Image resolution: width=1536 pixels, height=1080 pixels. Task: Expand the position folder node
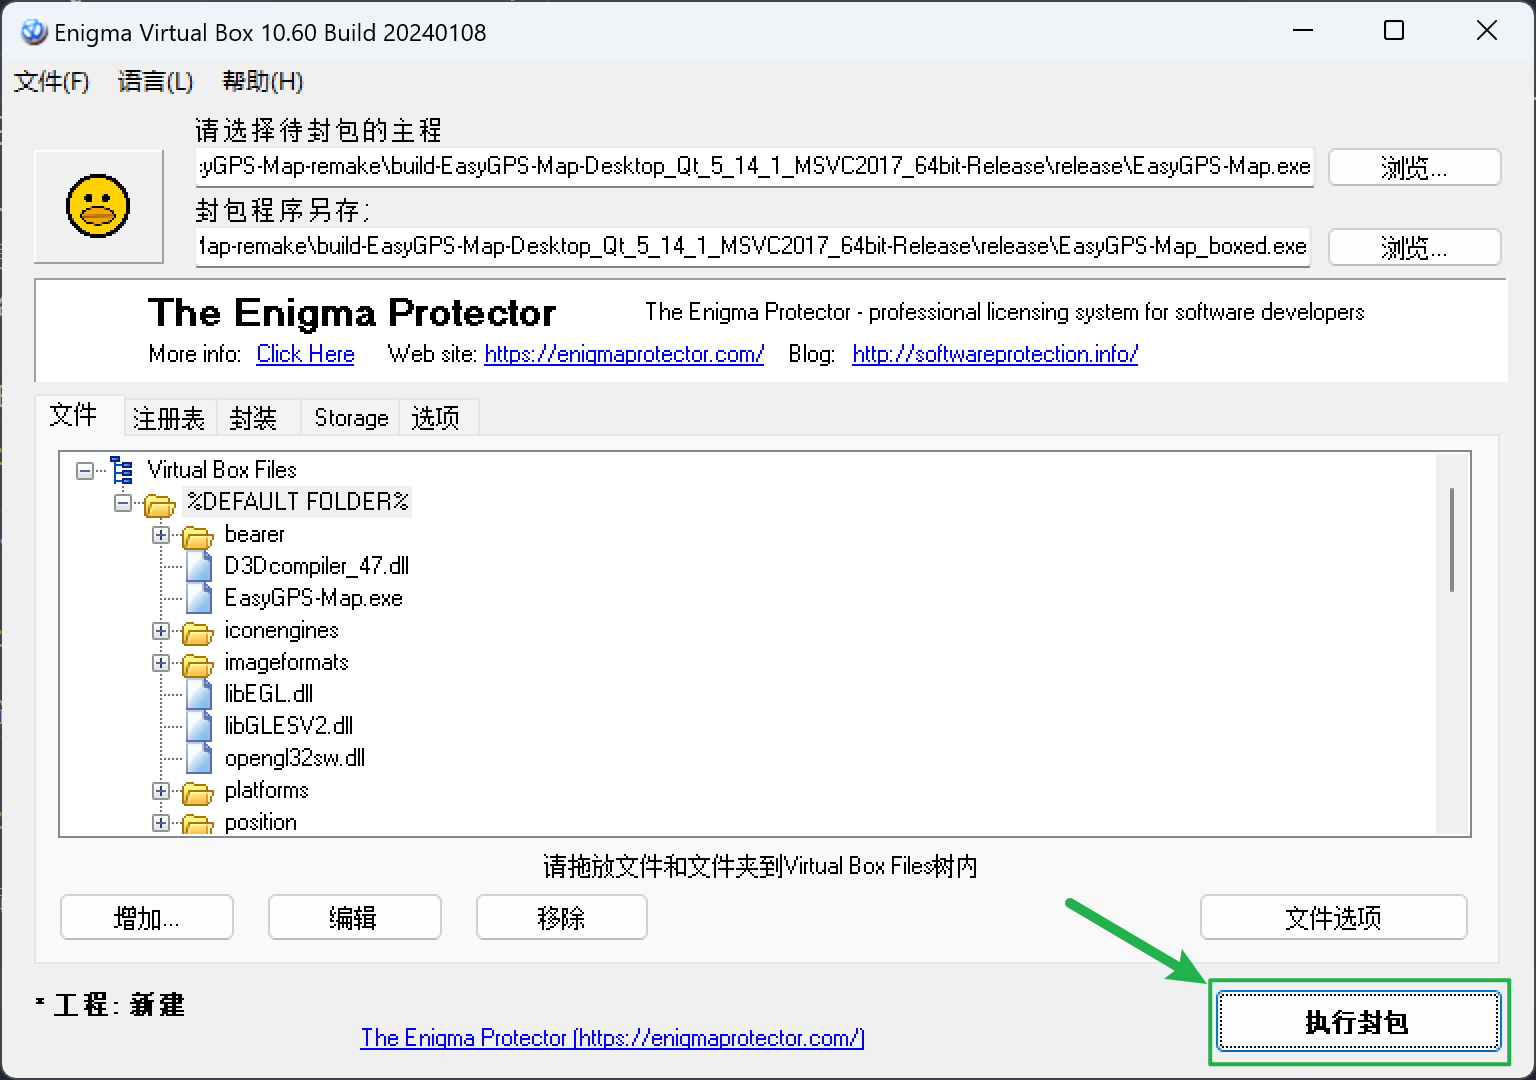(161, 822)
